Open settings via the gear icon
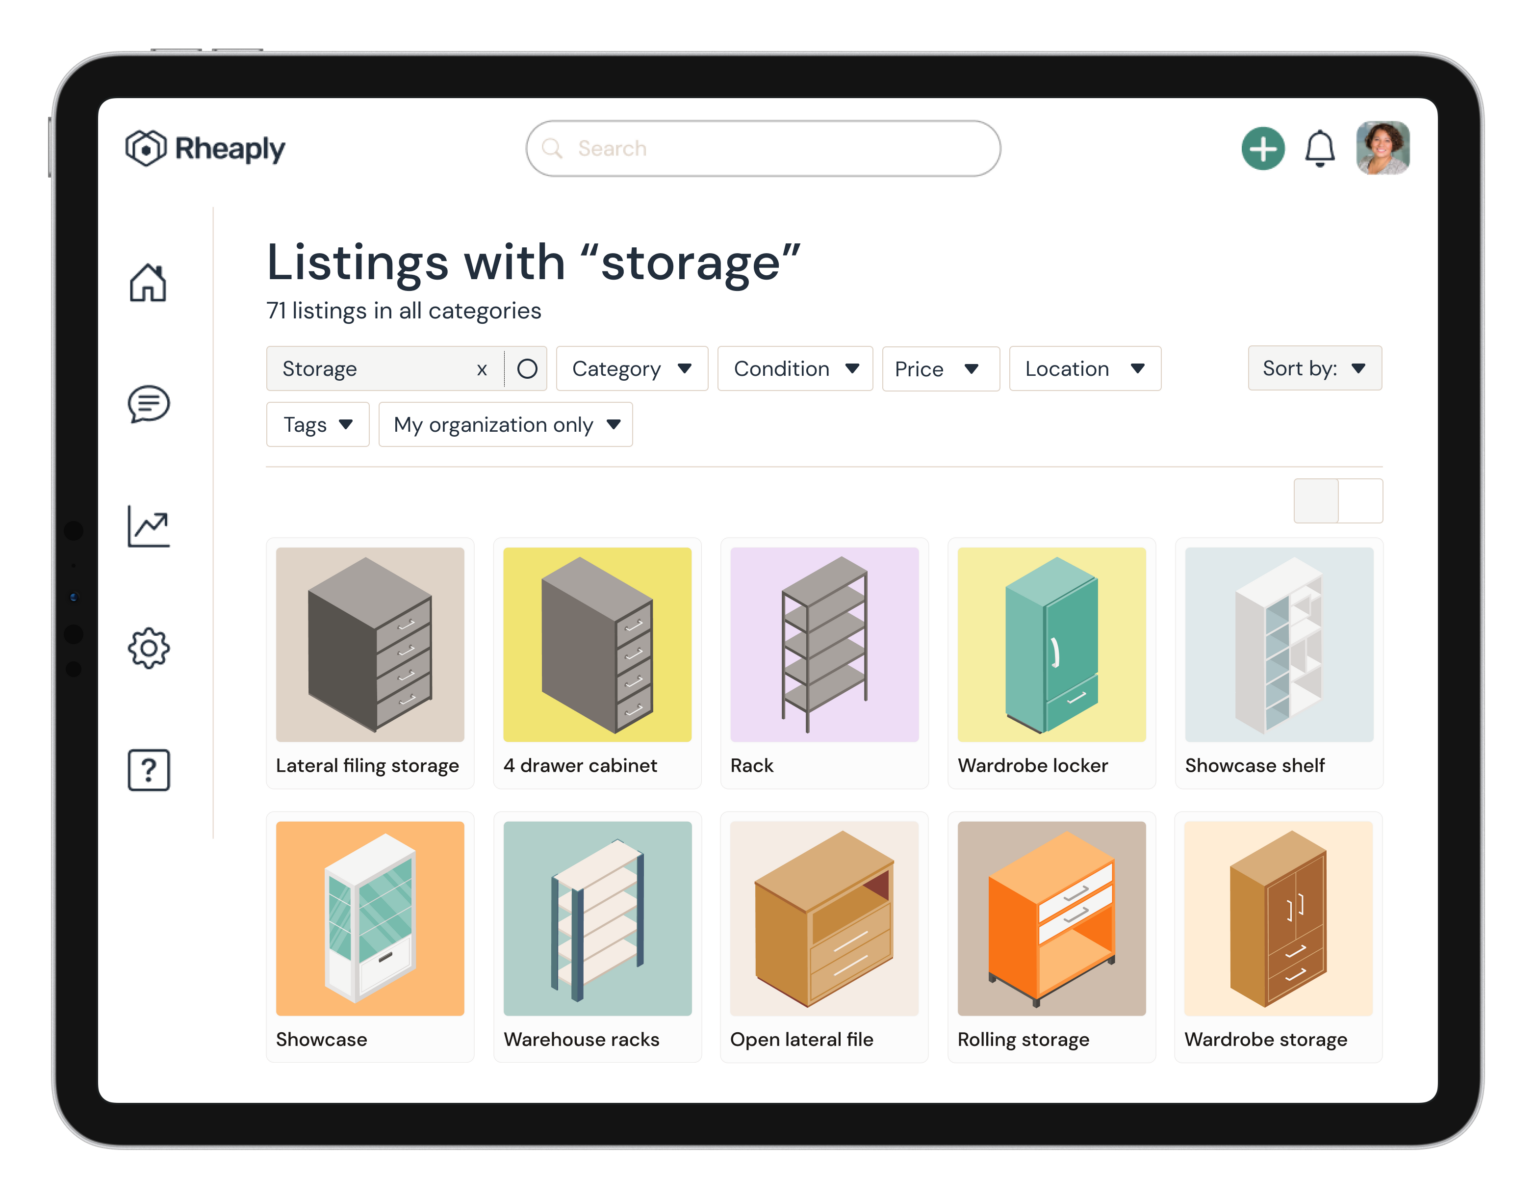The image size is (1536, 1201). tap(148, 648)
